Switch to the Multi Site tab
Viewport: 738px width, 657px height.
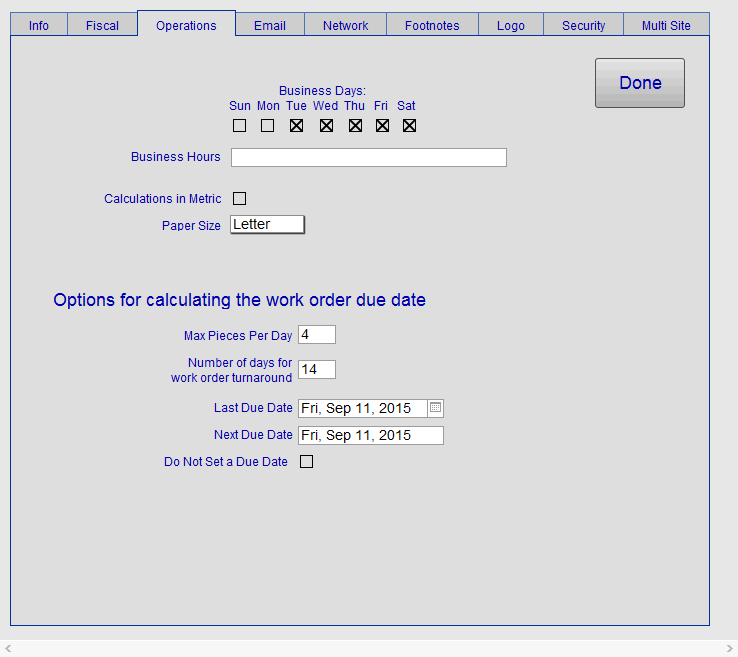[x=666, y=25]
